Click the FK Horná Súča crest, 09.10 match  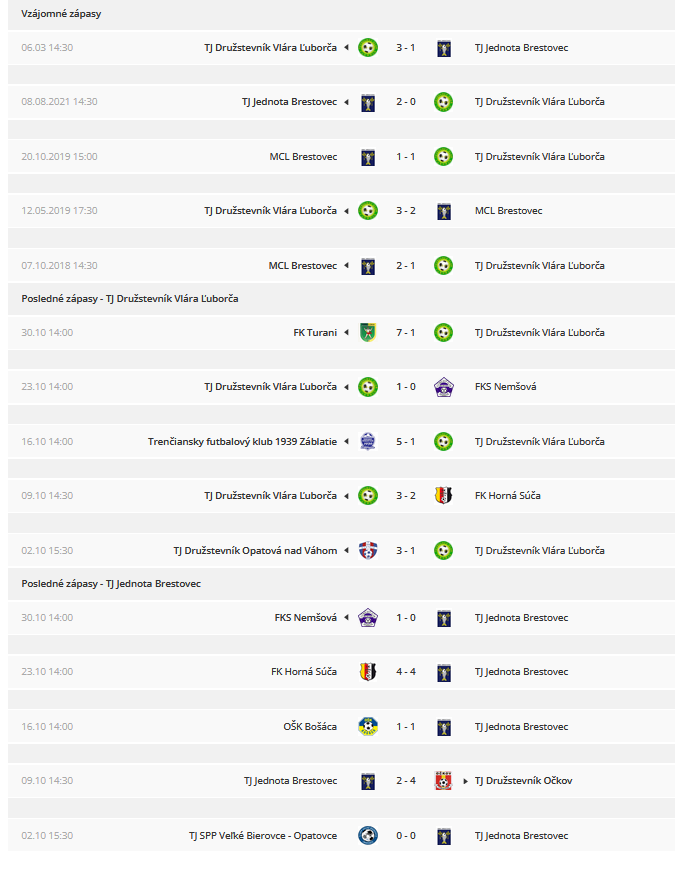pyautogui.click(x=443, y=495)
